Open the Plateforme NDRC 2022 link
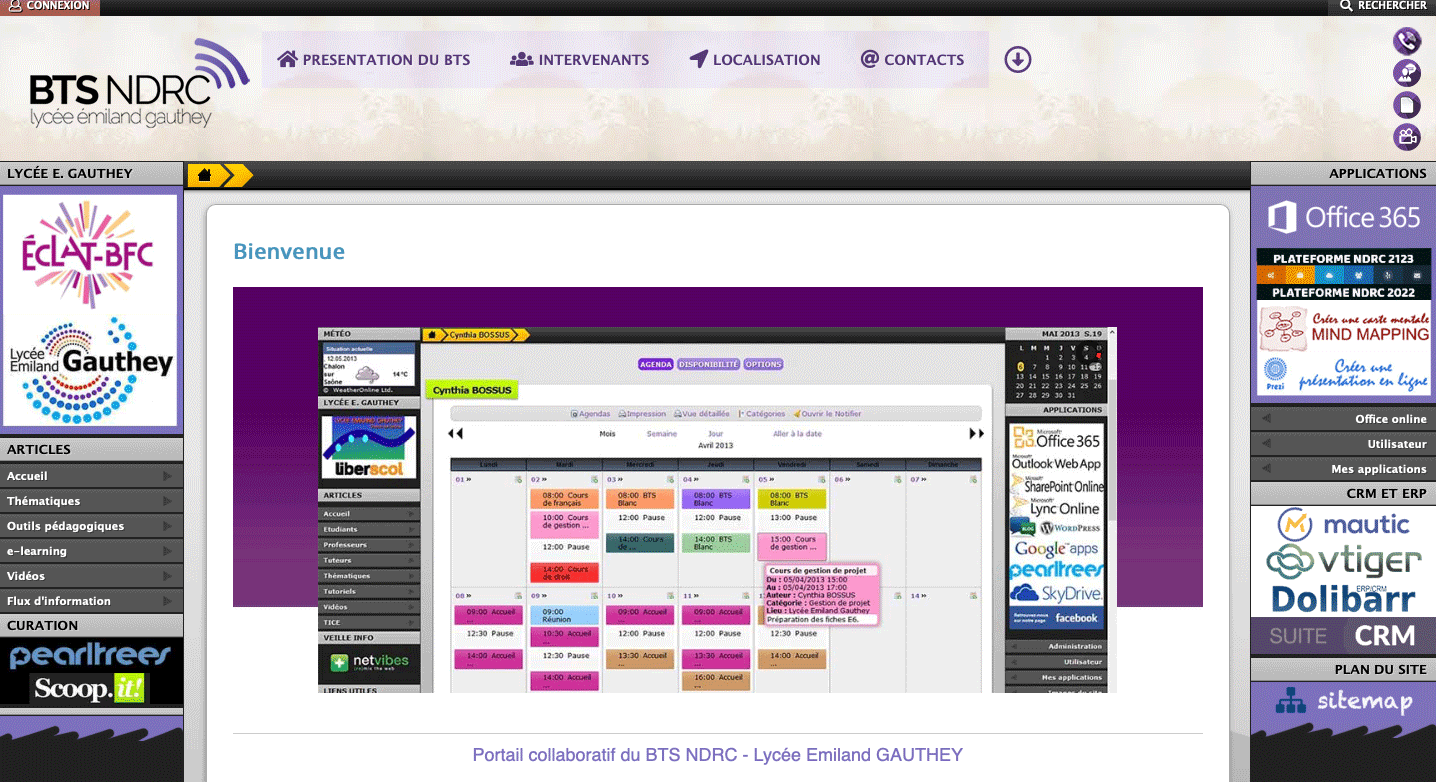This screenshot has height=782, width=1436. coord(1343,293)
